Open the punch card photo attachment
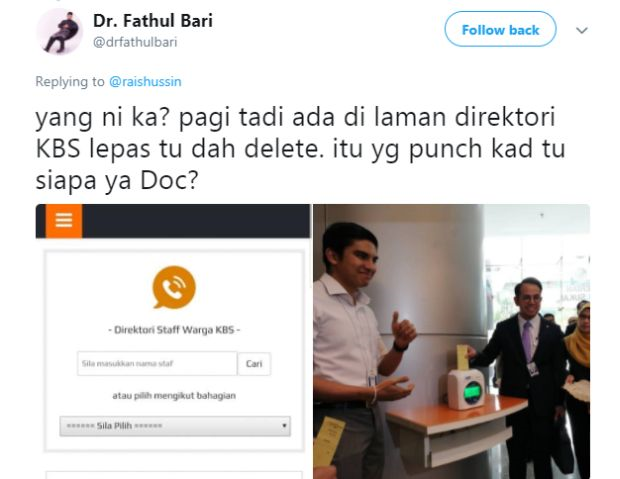Image resolution: width=620 pixels, height=479 pixels. [452, 341]
